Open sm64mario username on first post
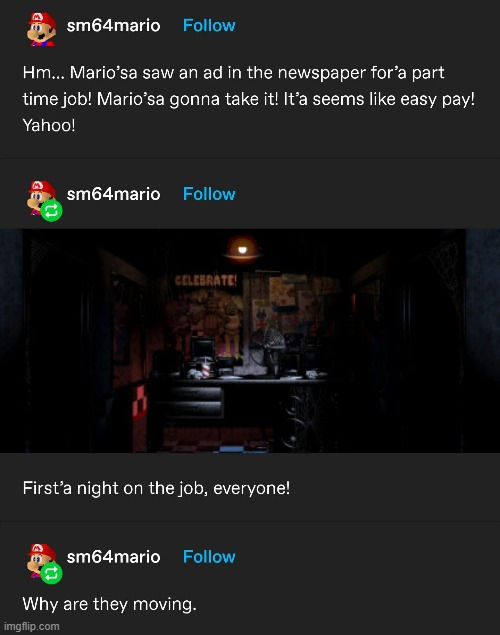Image resolution: width=500 pixels, height=635 pixels. [113, 26]
